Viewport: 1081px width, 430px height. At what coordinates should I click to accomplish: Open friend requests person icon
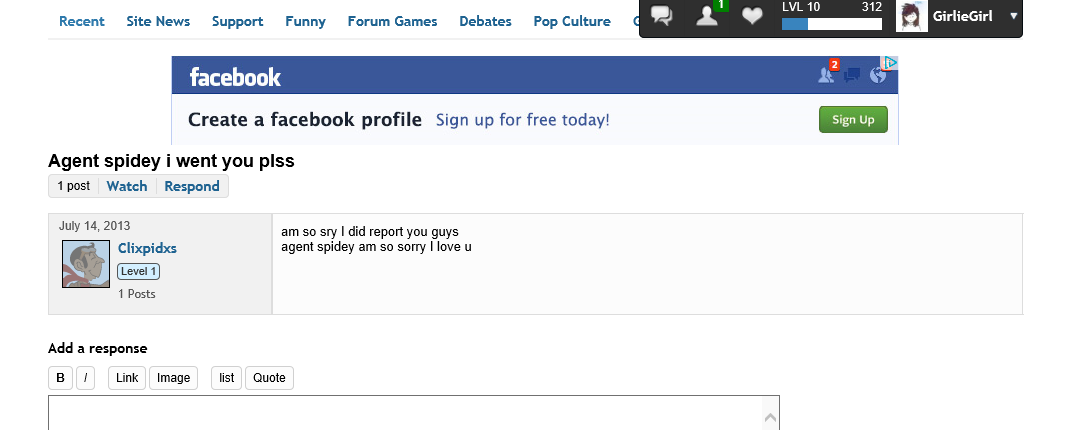(x=707, y=16)
